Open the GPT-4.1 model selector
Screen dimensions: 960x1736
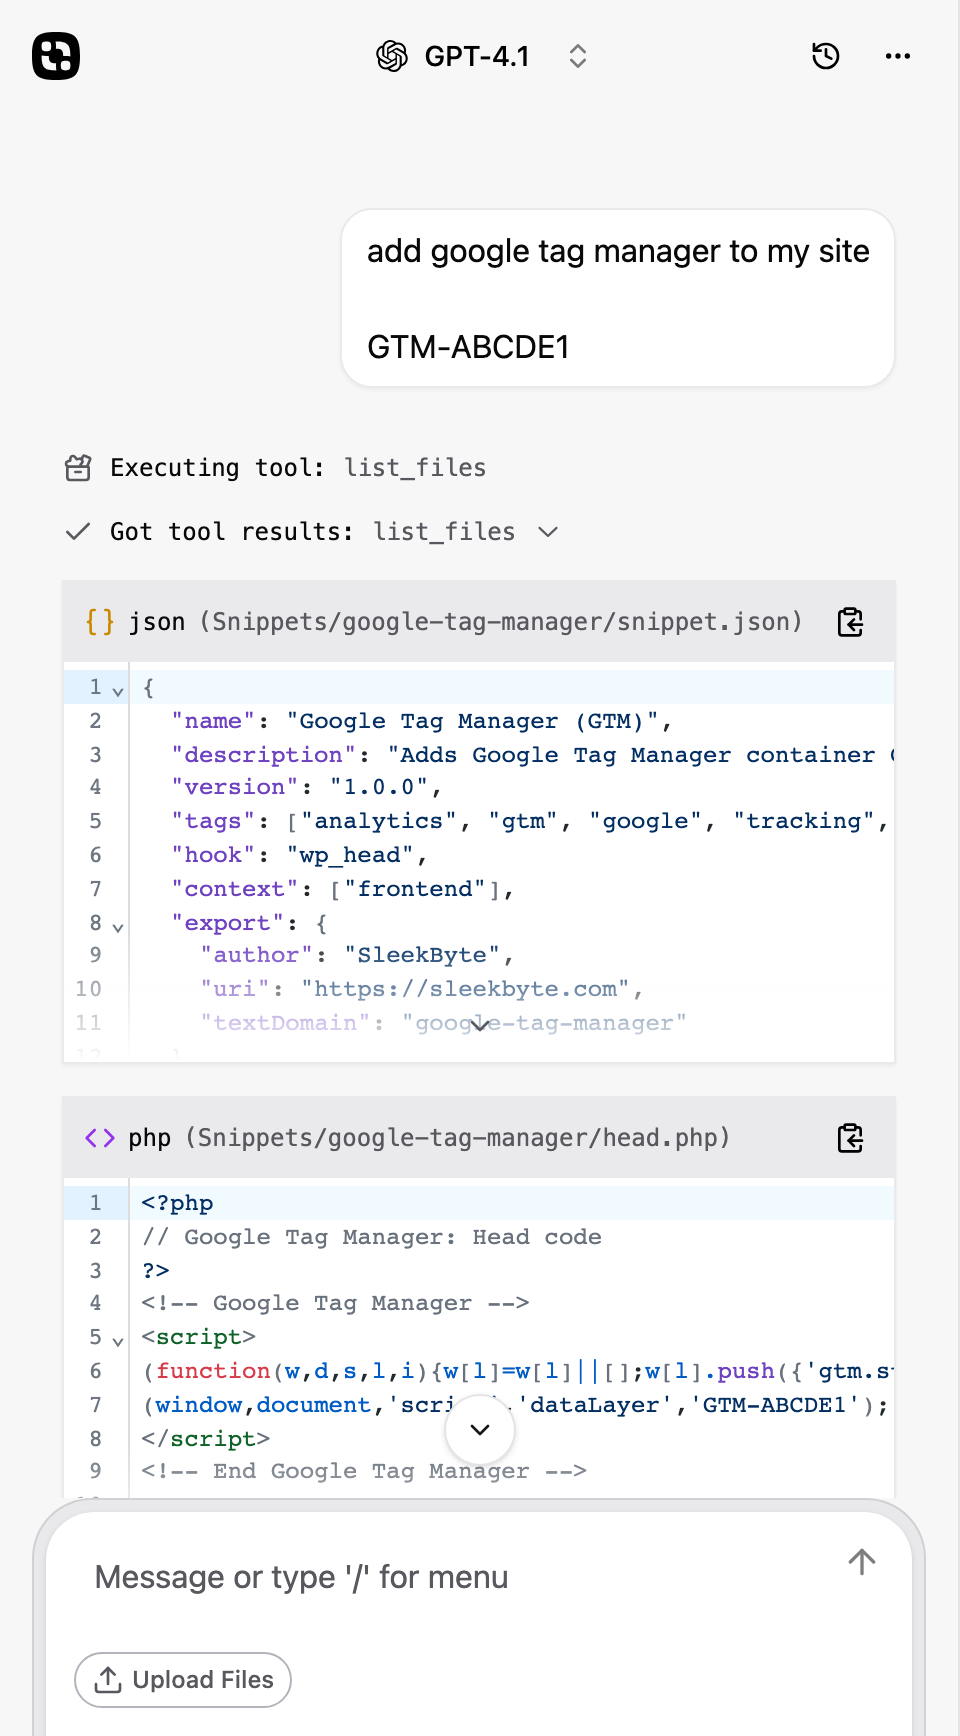pyautogui.click(x=482, y=56)
